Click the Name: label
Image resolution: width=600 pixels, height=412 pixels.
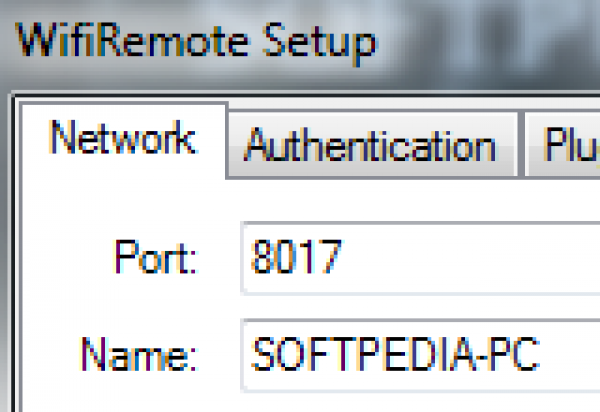(139, 354)
